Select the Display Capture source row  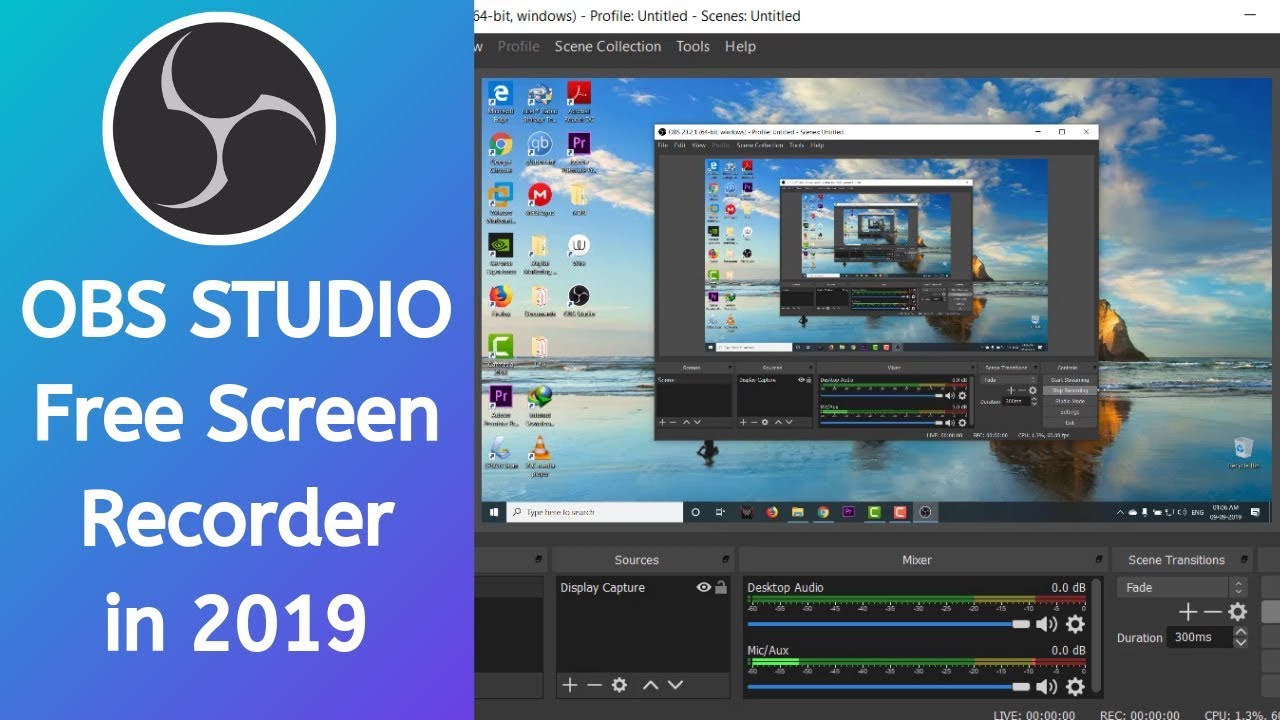tap(643, 588)
